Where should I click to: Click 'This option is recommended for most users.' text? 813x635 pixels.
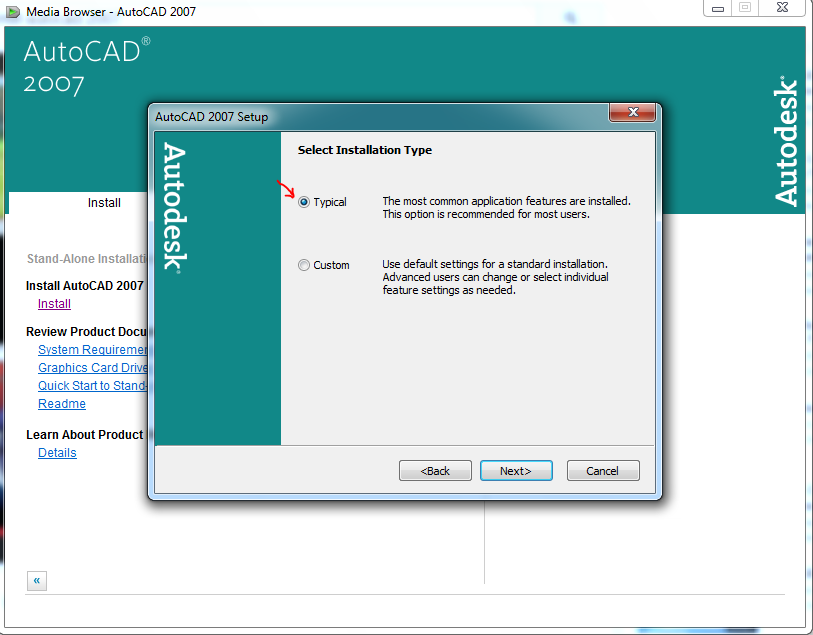486,214
